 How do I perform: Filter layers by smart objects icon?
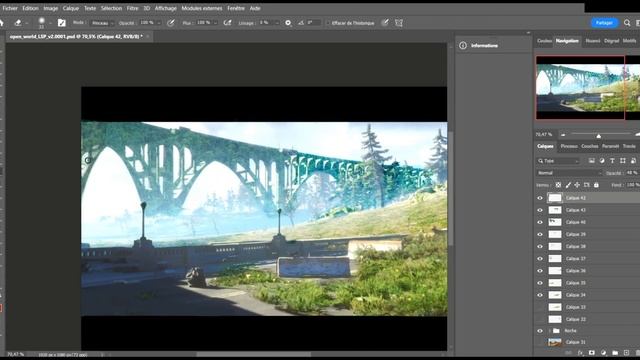(633, 161)
